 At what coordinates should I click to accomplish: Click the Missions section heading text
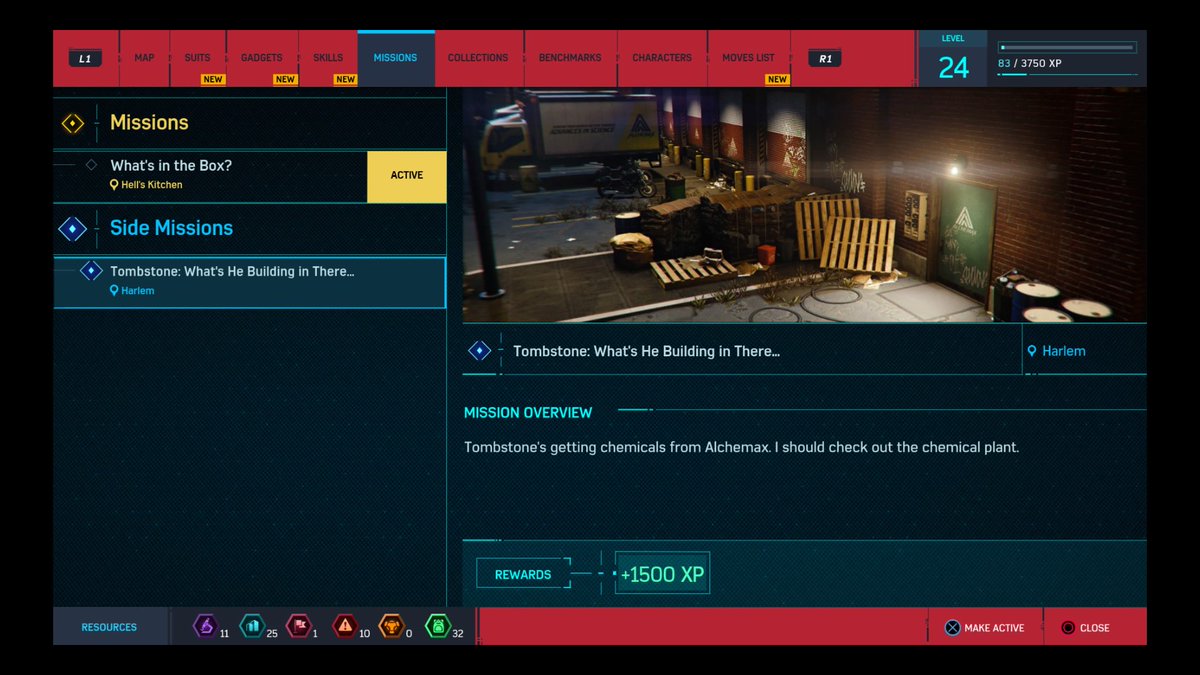pyautogui.click(x=149, y=123)
